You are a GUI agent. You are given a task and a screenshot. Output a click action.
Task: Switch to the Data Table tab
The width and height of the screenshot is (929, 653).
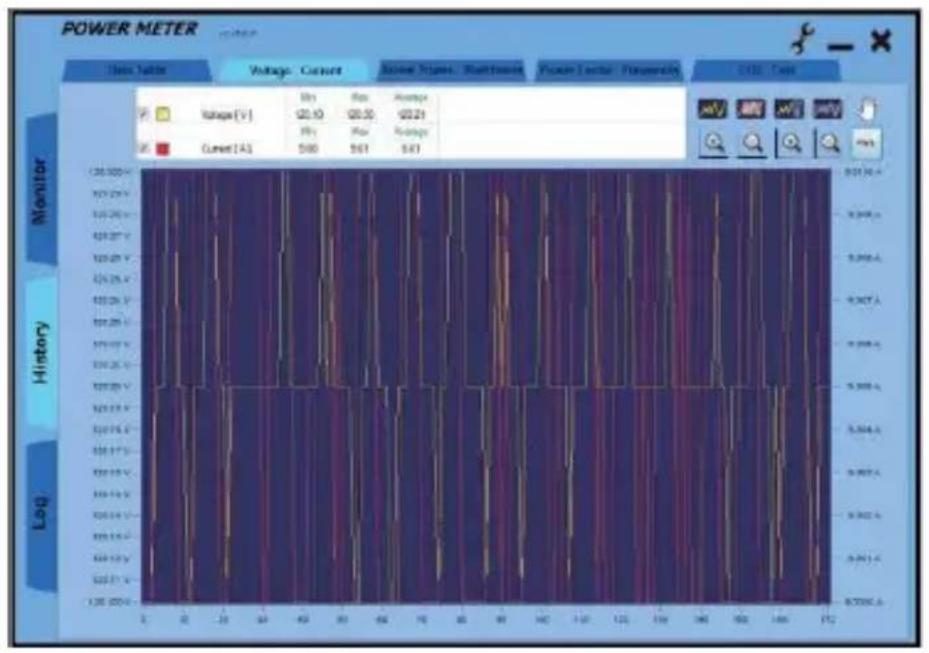tap(137, 71)
